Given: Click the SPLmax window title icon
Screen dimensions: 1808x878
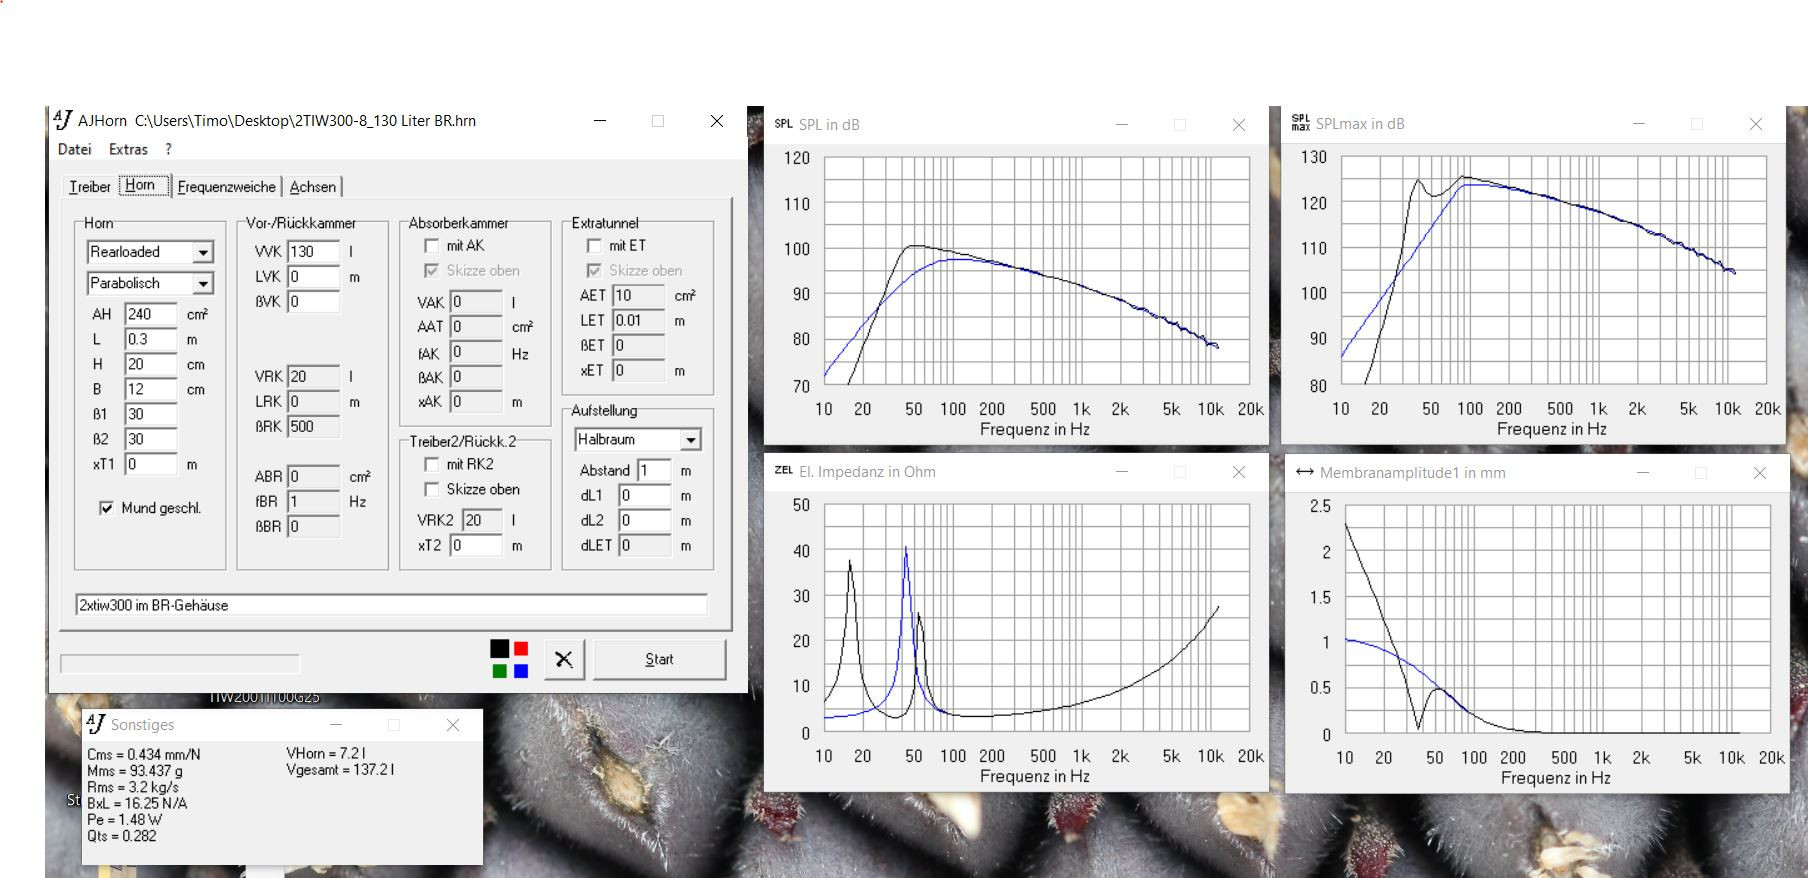Looking at the screenshot, I should (1300, 123).
